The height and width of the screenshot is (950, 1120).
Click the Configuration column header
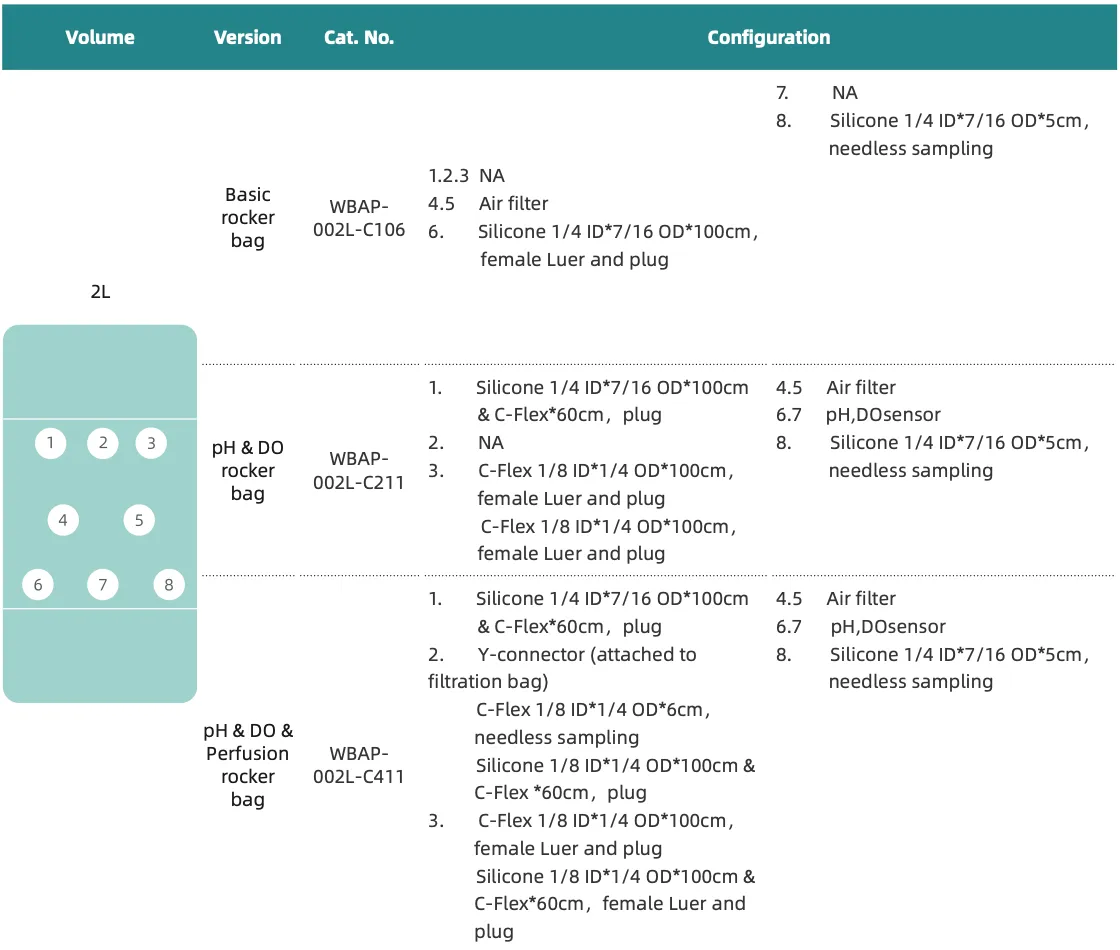click(769, 37)
